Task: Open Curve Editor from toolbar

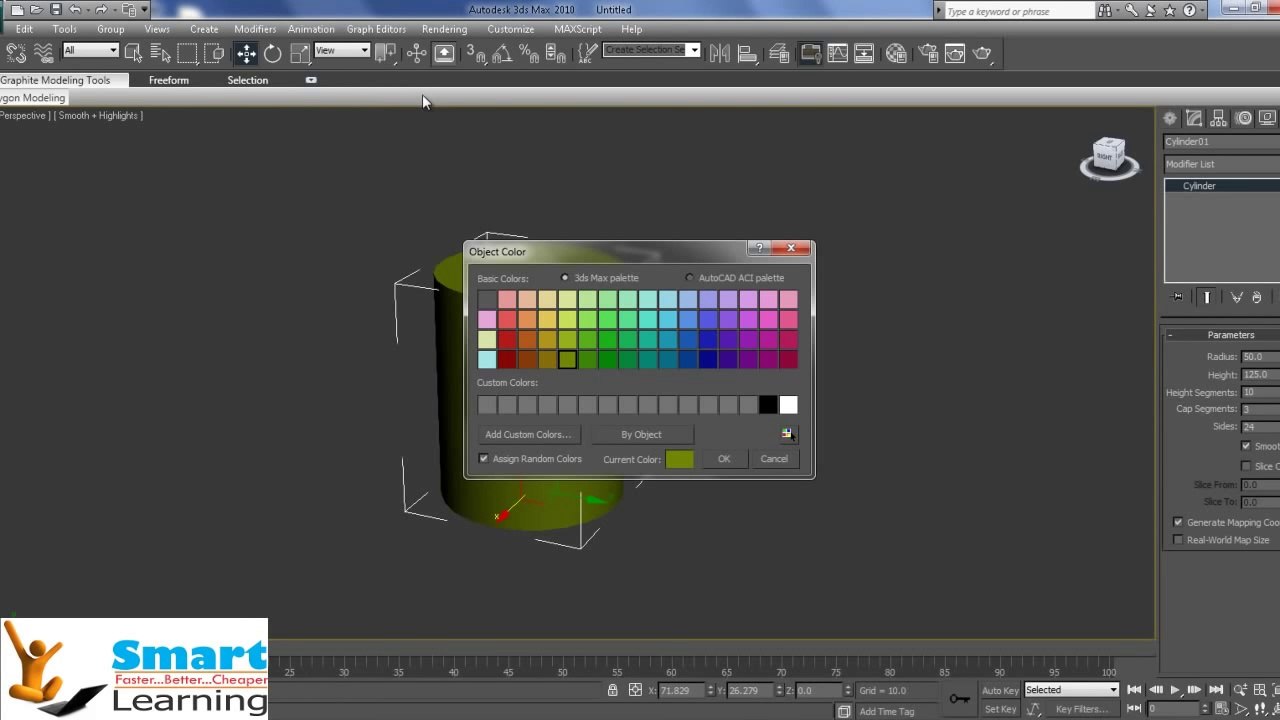Action: pyautogui.click(x=837, y=53)
